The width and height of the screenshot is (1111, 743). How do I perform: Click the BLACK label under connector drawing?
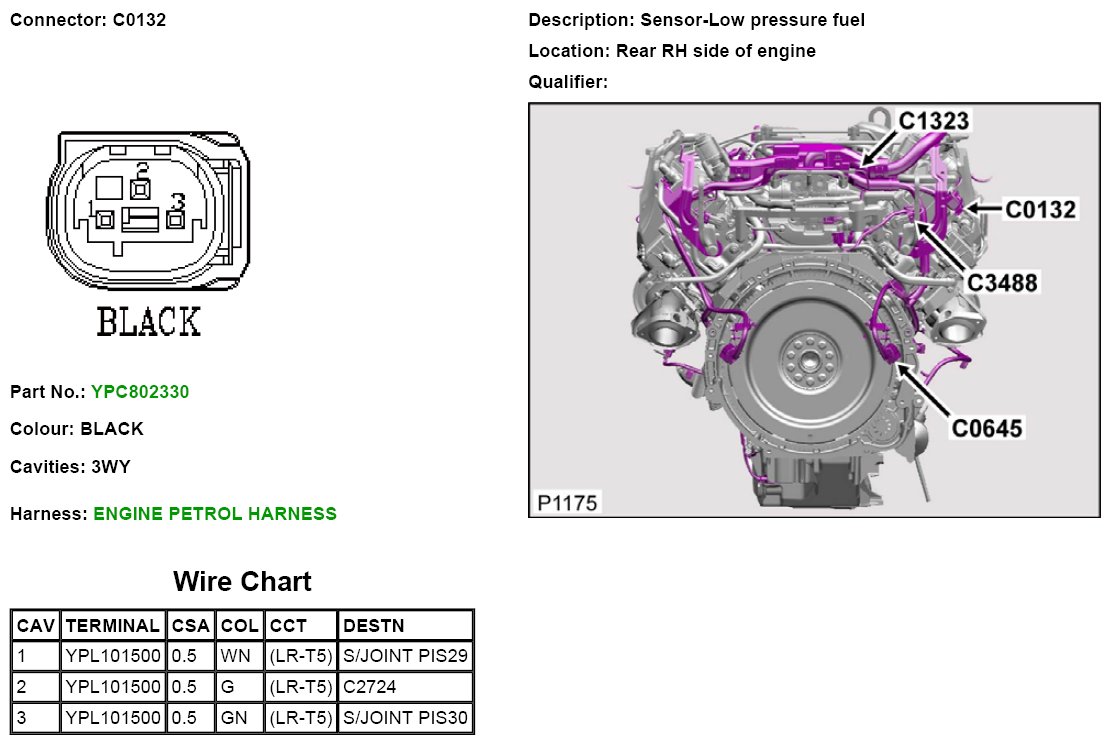148,322
